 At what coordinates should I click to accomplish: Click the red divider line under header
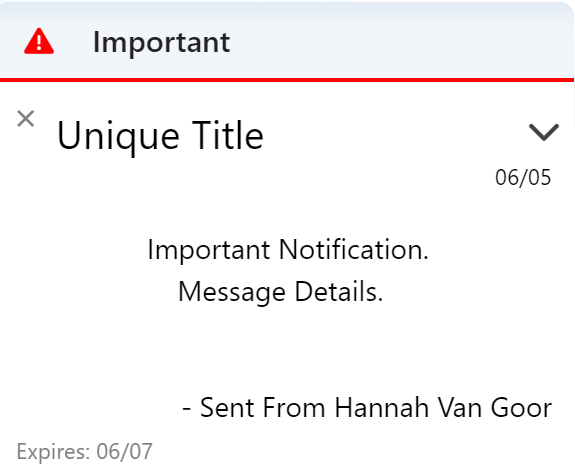pyautogui.click(x=287, y=80)
